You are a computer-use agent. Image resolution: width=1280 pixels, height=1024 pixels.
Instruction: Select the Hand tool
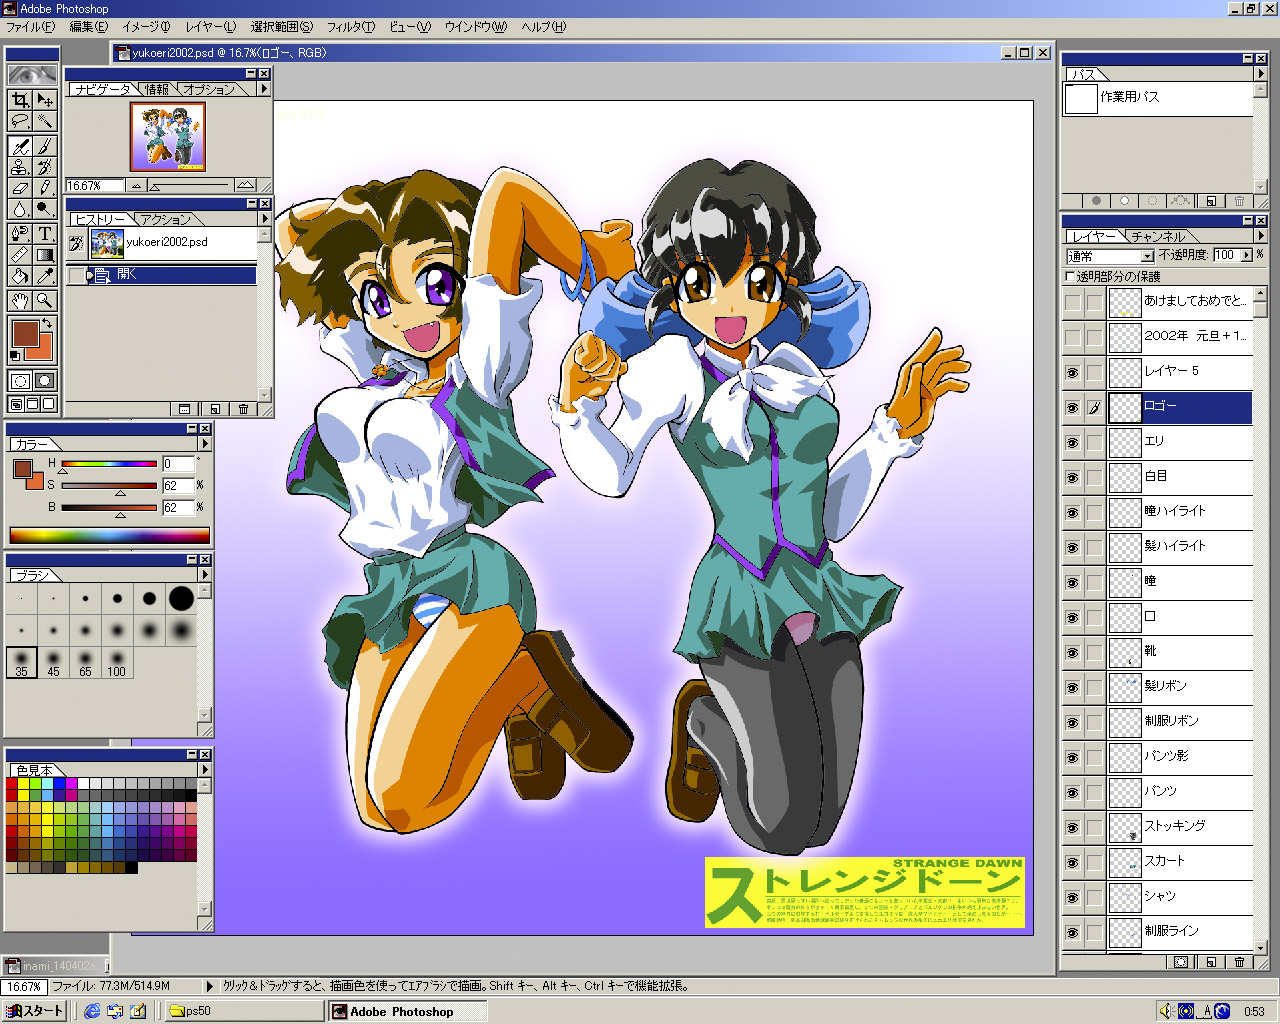coord(20,300)
